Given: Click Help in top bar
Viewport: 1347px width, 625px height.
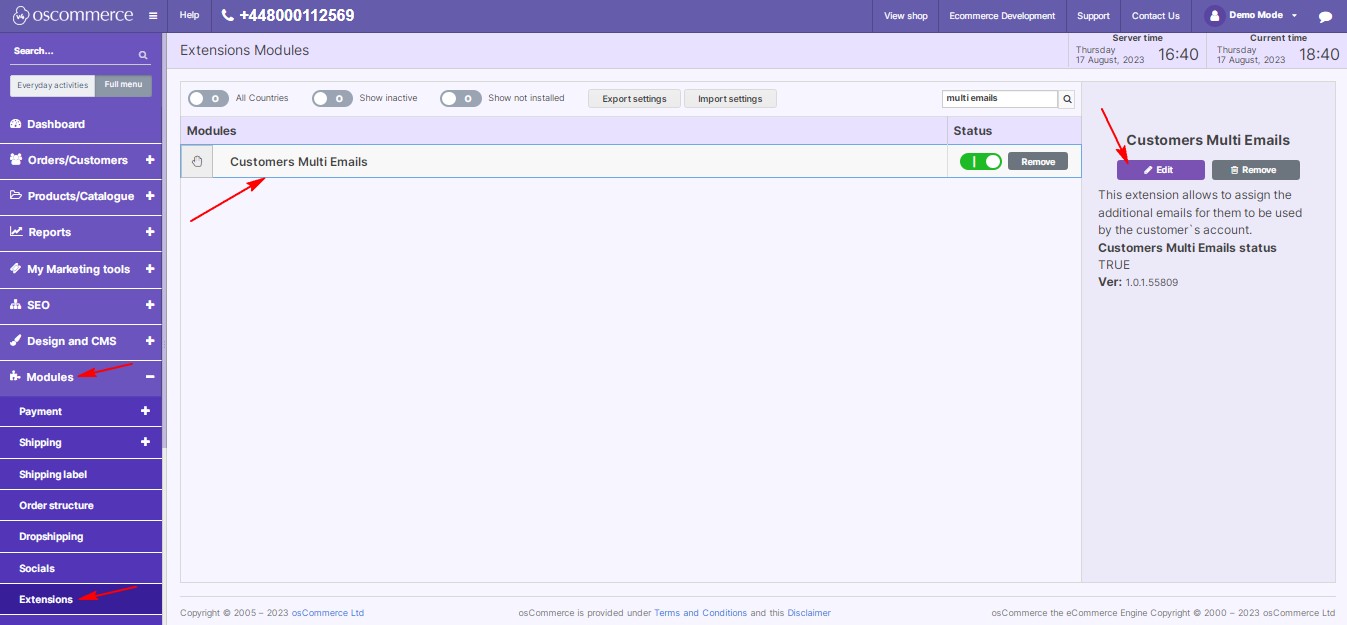Looking at the screenshot, I should click(x=189, y=16).
